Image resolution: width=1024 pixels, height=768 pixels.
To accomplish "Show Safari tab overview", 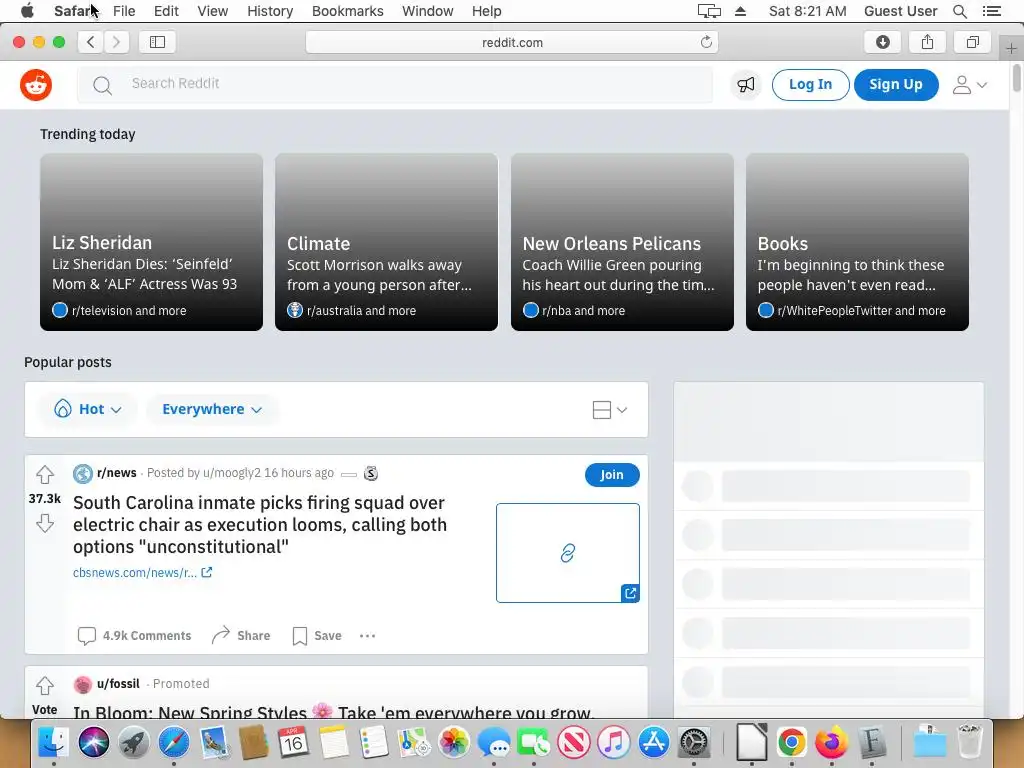I will 972,42.
